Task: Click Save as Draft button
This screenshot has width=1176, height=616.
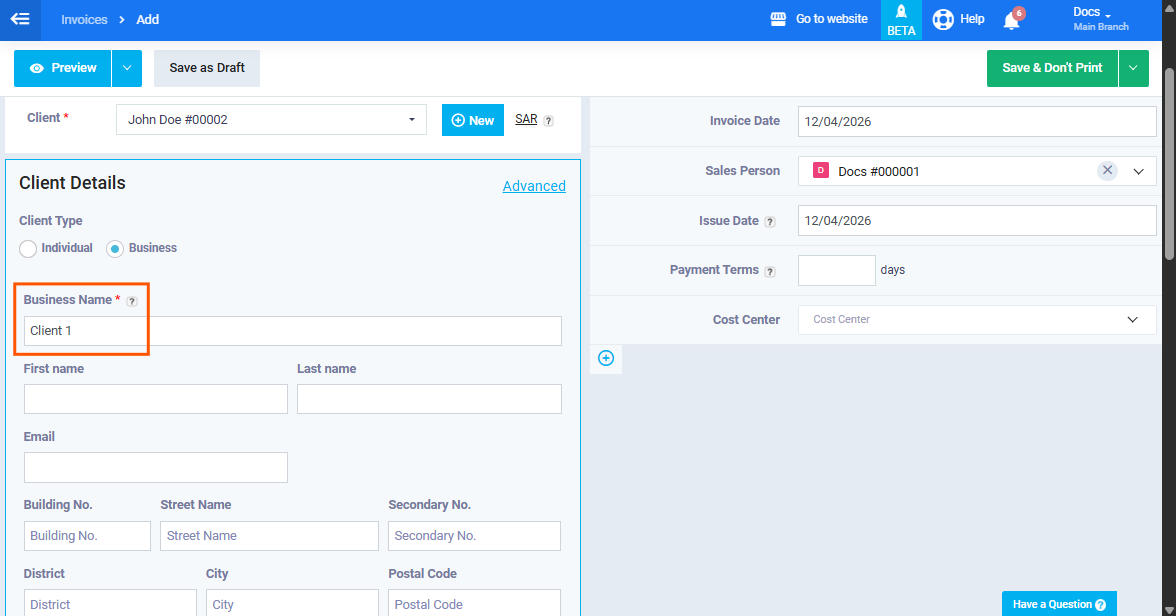Action: click(x=207, y=68)
